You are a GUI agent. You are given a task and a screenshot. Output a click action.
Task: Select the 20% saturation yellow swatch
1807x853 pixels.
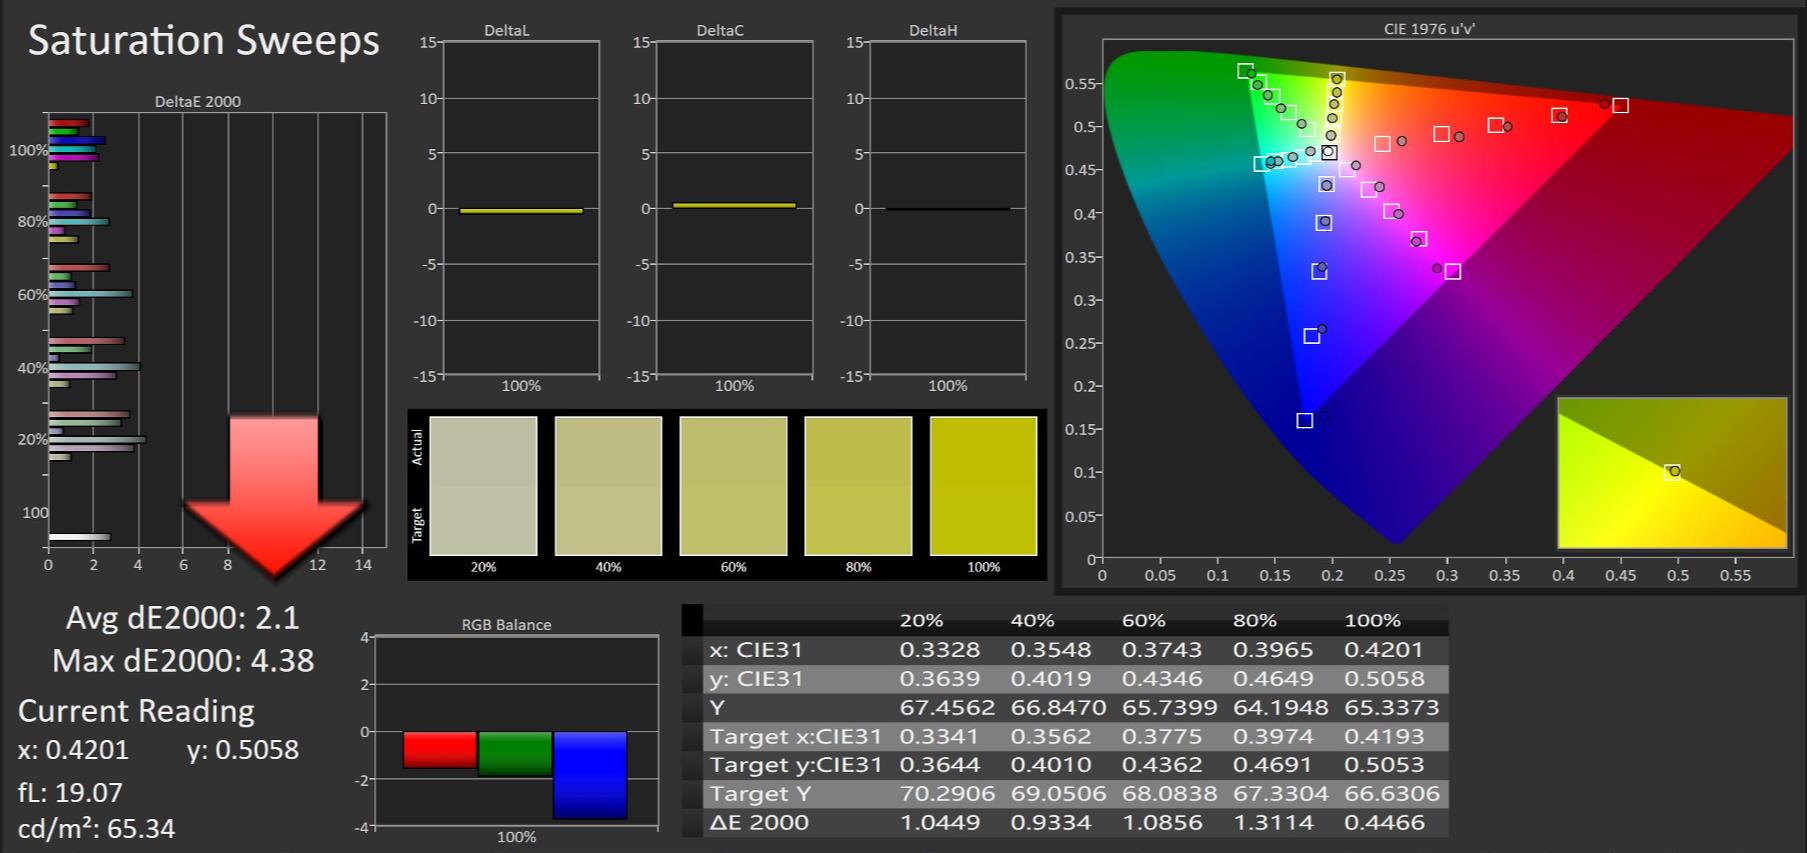(483, 486)
